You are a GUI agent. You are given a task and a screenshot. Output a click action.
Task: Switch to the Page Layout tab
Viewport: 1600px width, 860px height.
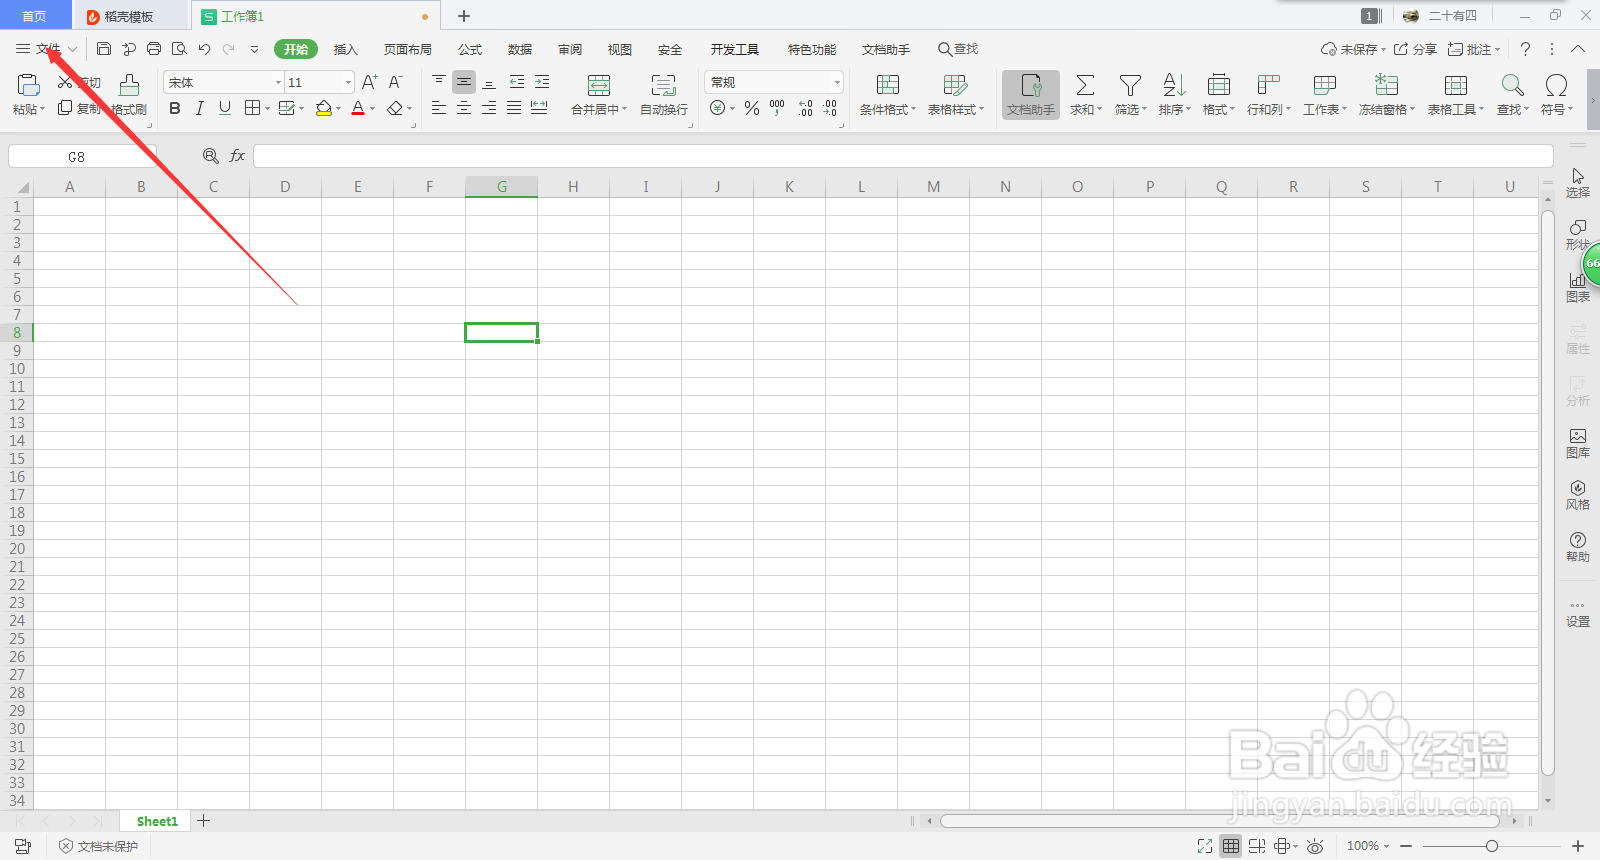[x=408, y=49]
